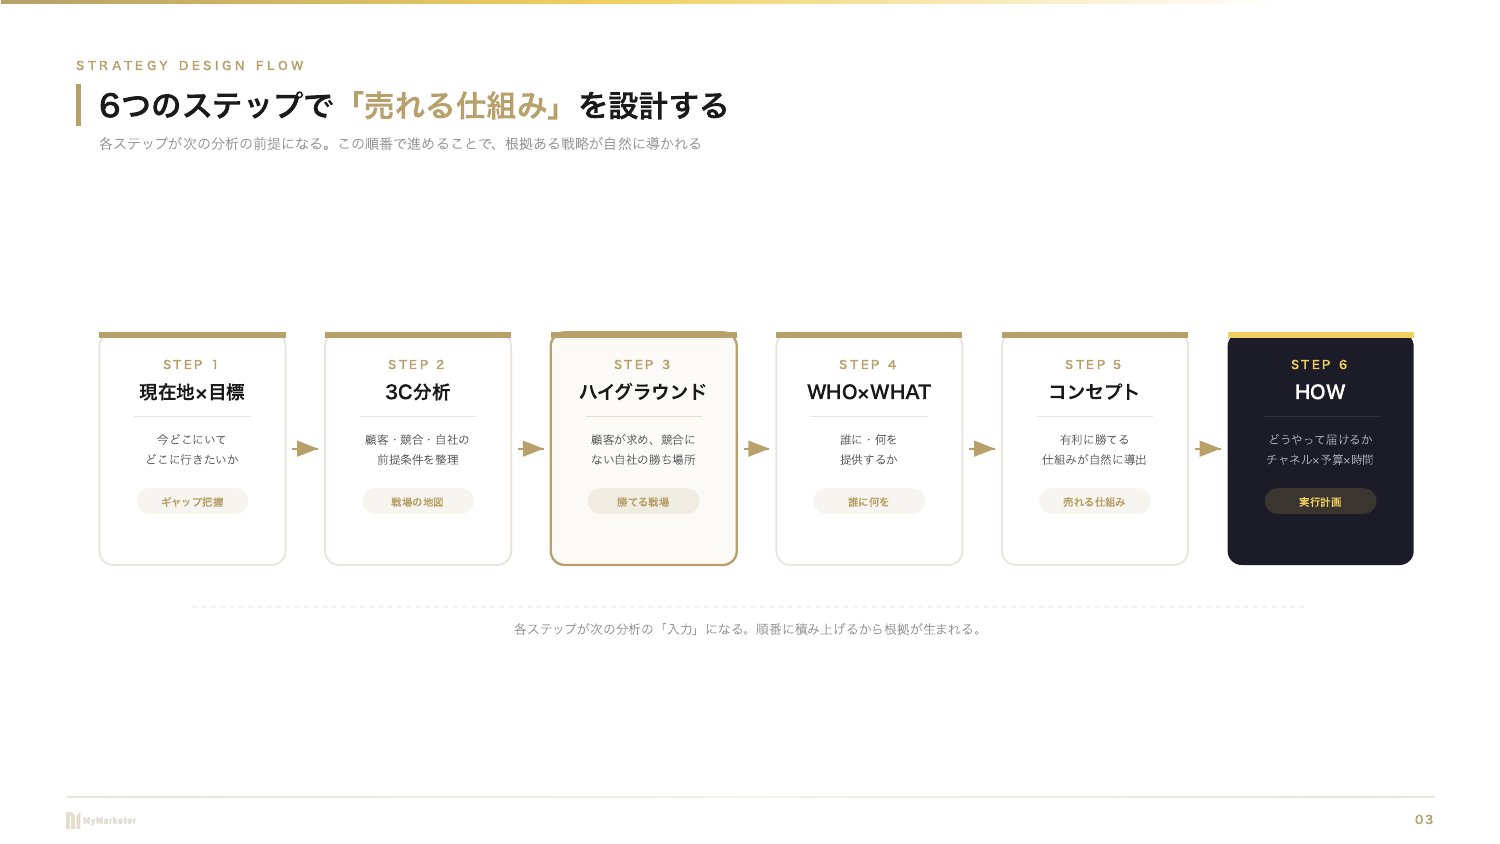Click the MyMarketer logo in the footer

pos(101,821)
